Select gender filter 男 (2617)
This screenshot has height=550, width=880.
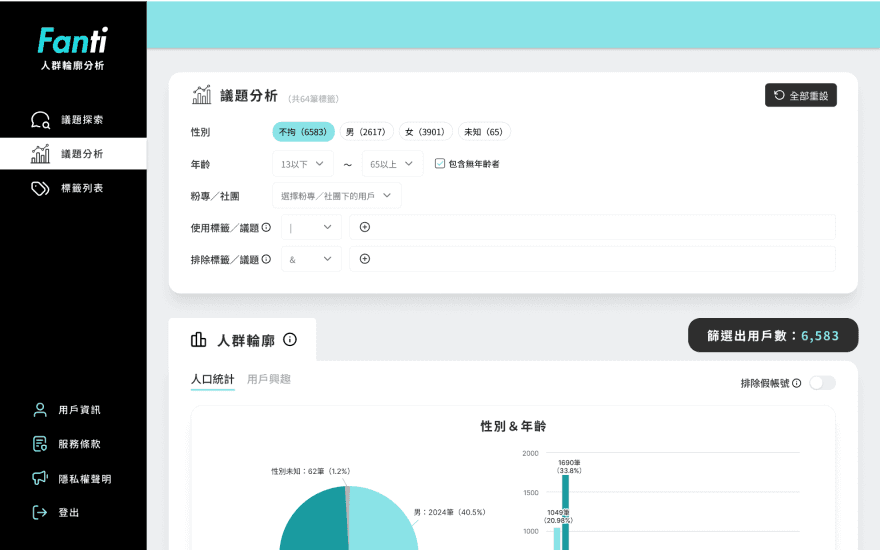click(x=366, y=132)
